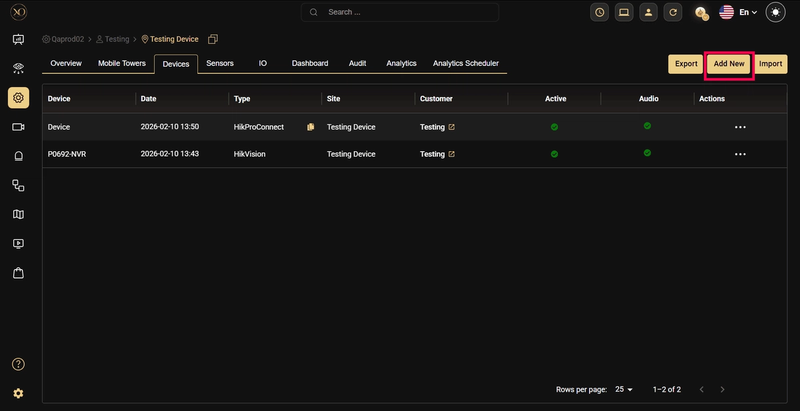
Task: Select the HikVision type cell
Action: coord(249,154)
